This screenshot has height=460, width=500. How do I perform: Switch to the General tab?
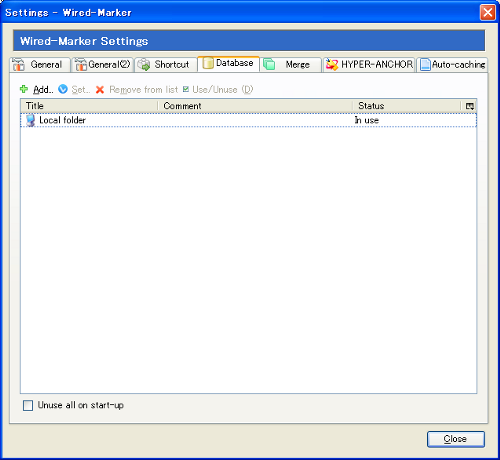tap(41, 64)
